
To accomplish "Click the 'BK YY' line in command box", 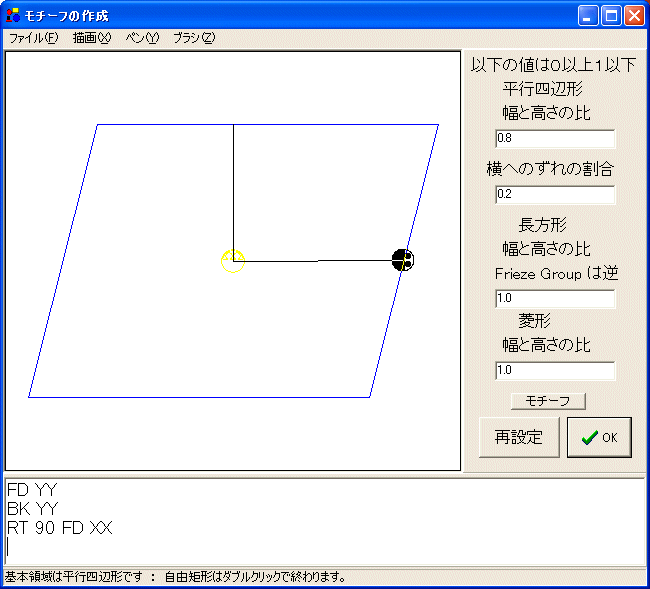I will point(32,508).
